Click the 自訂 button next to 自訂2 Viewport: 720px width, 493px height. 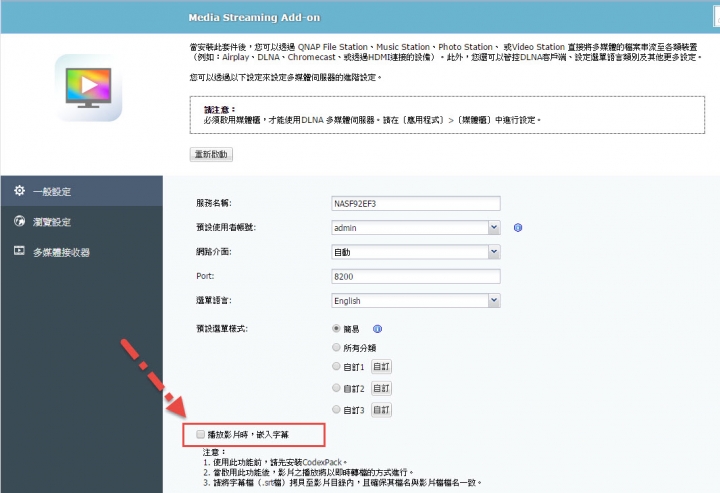[x=381, y=388]
